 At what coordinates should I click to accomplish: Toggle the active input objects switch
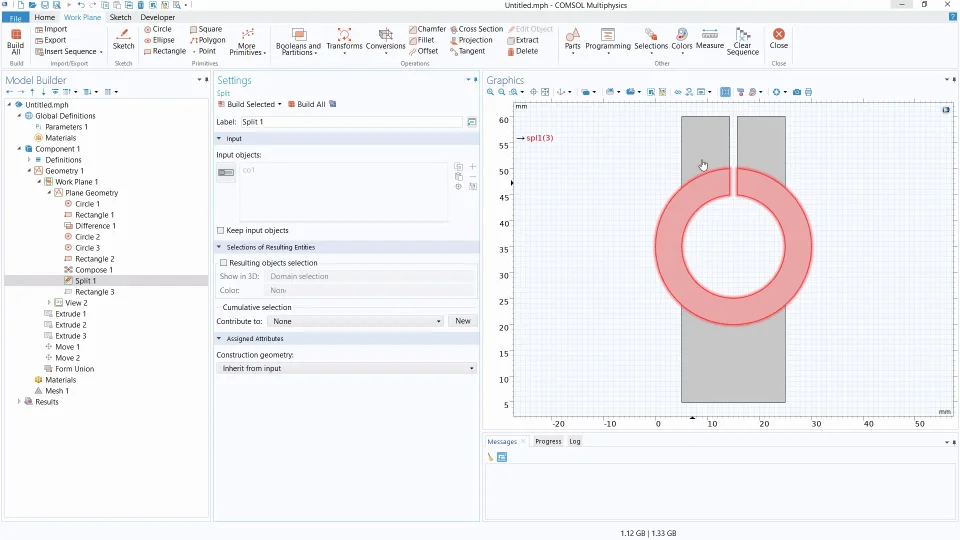point(226,172)
